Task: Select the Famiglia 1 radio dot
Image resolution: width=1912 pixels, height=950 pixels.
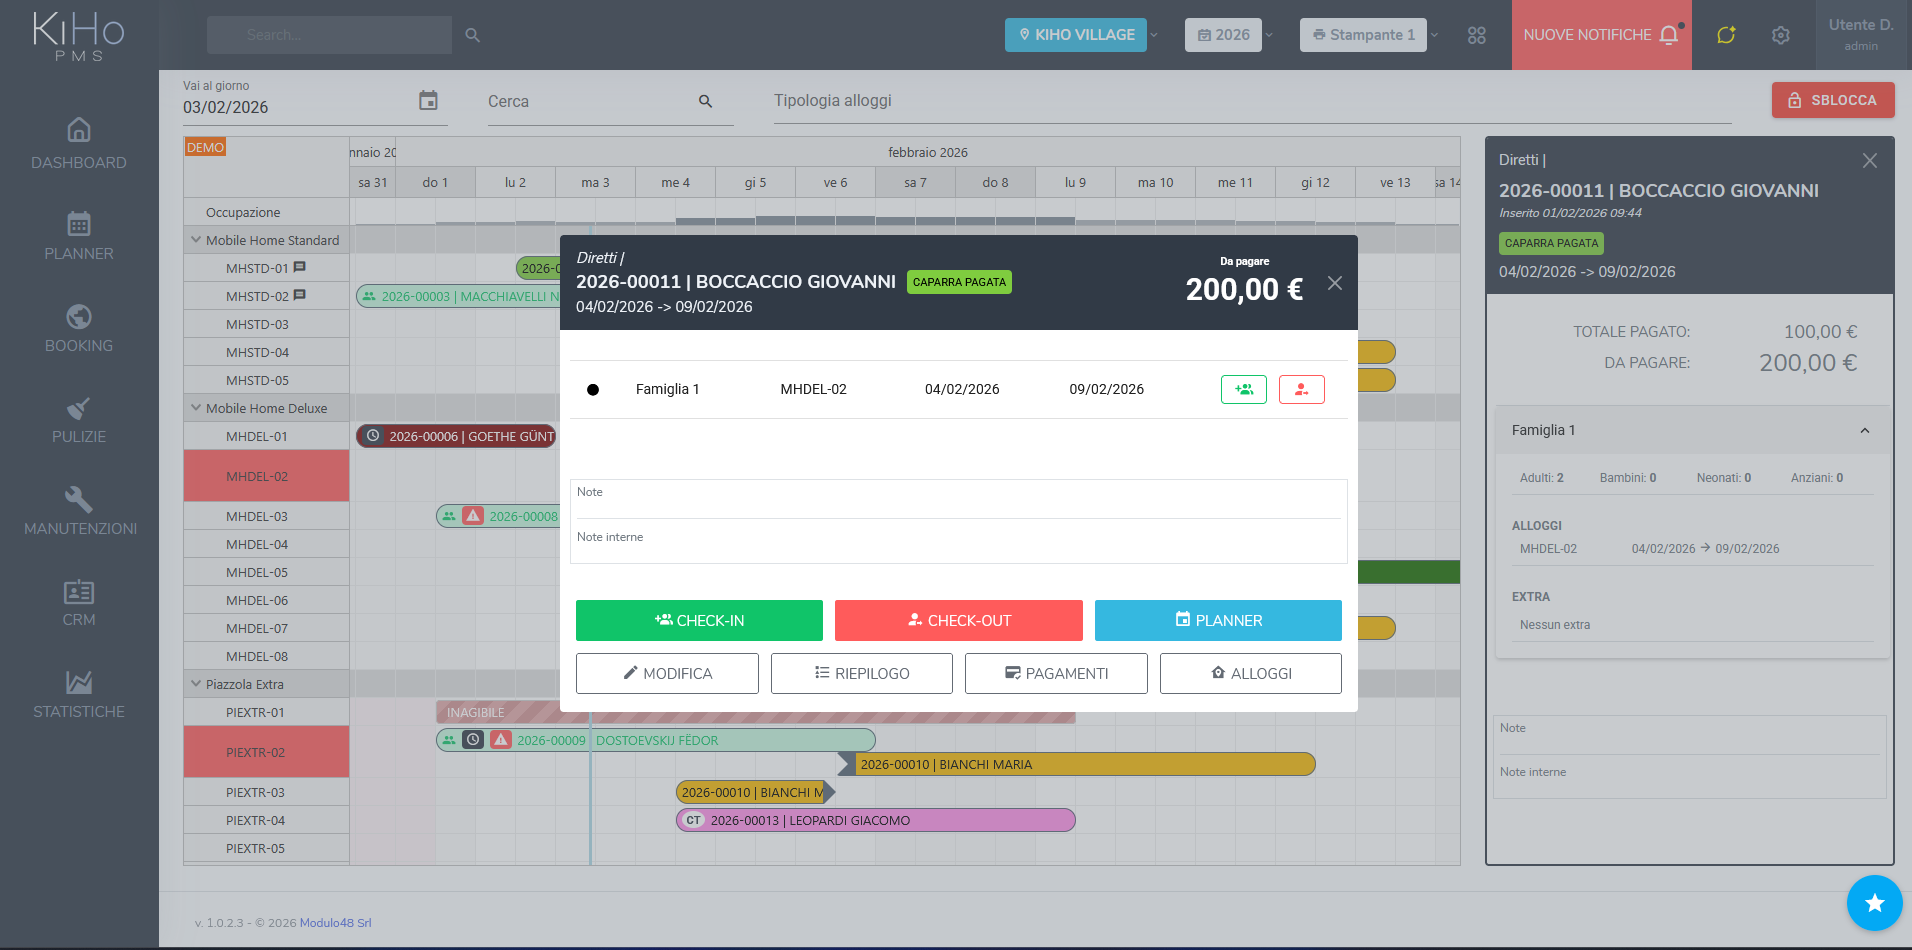Action: (593, 390)
